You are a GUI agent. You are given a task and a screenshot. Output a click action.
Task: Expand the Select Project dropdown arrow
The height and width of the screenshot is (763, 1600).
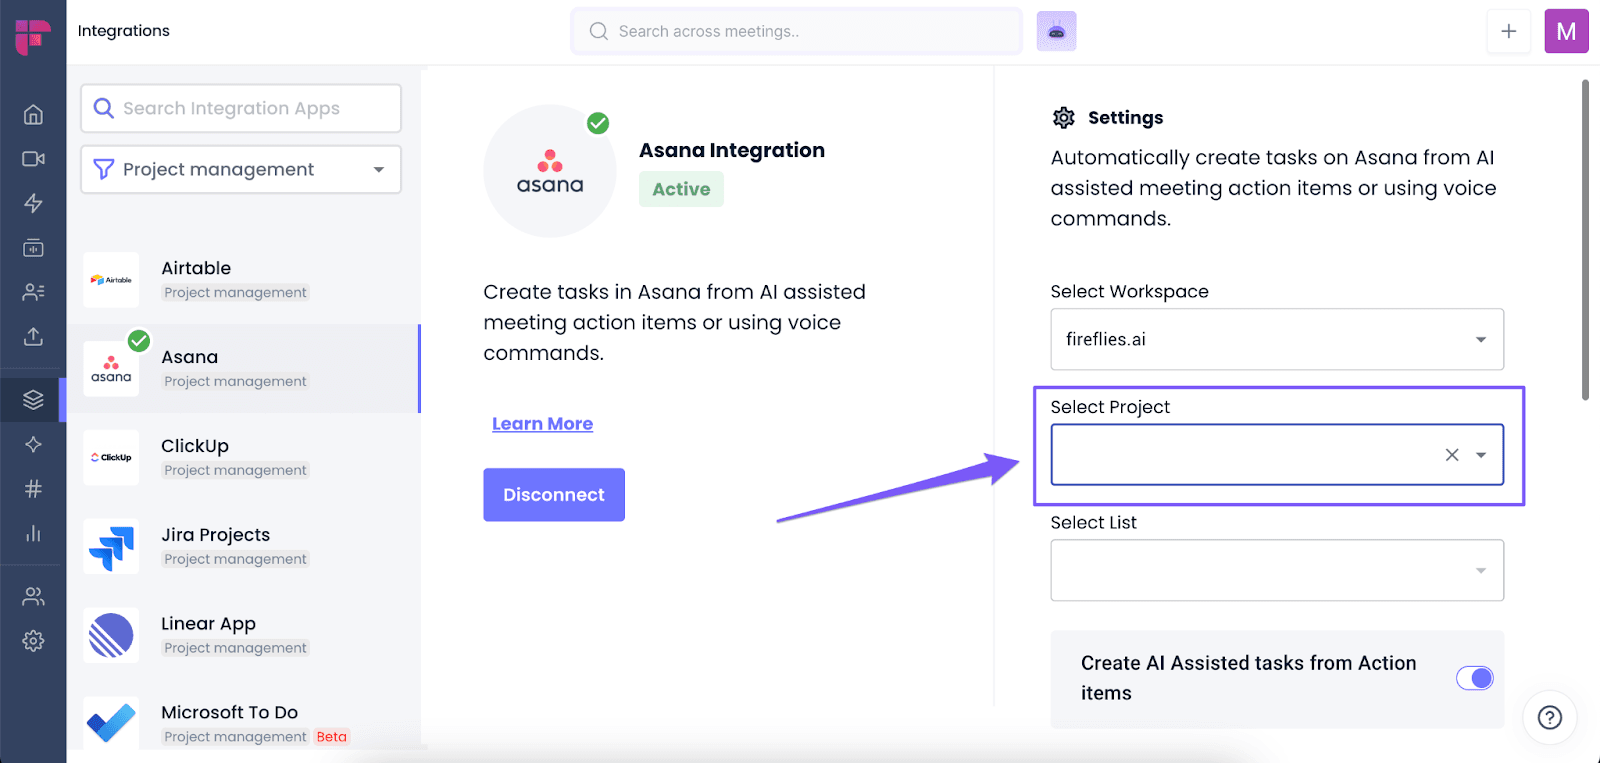click(x=1481, y=455)
